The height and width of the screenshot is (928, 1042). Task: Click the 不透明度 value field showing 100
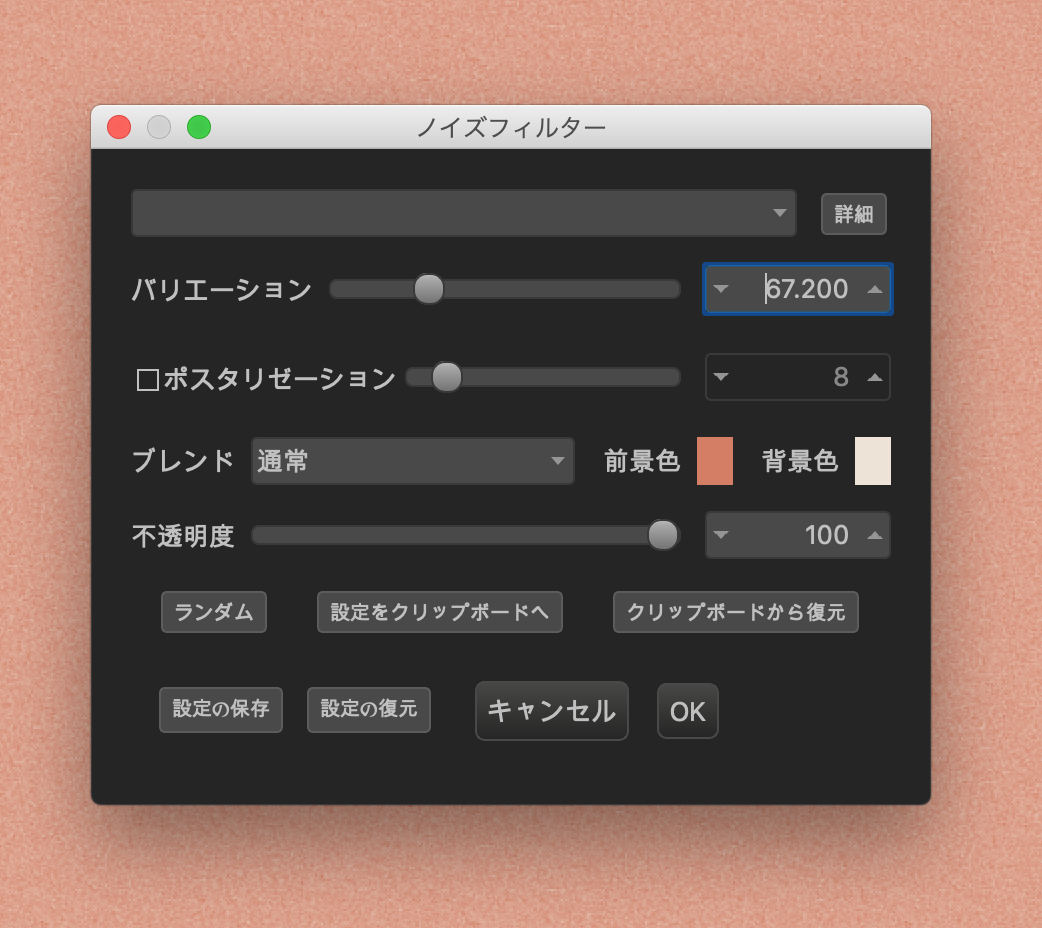797,534
